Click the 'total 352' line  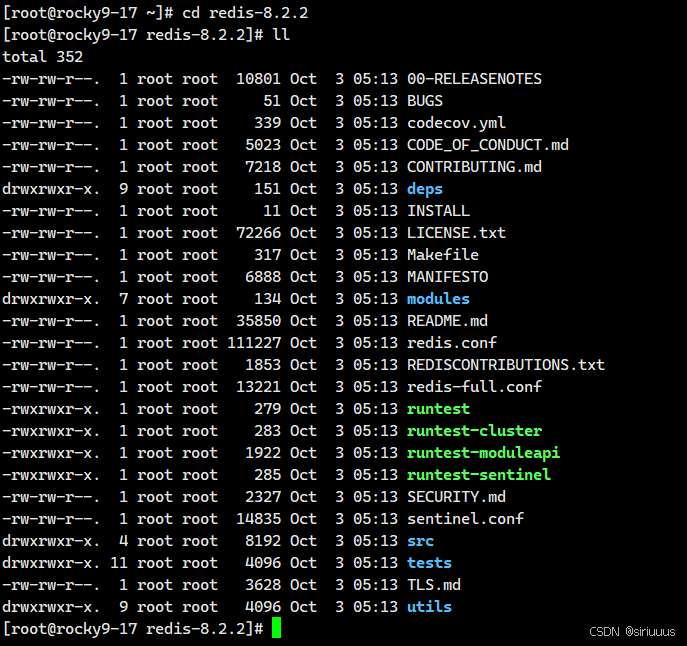pyautogui.click(x=42, y=57)
